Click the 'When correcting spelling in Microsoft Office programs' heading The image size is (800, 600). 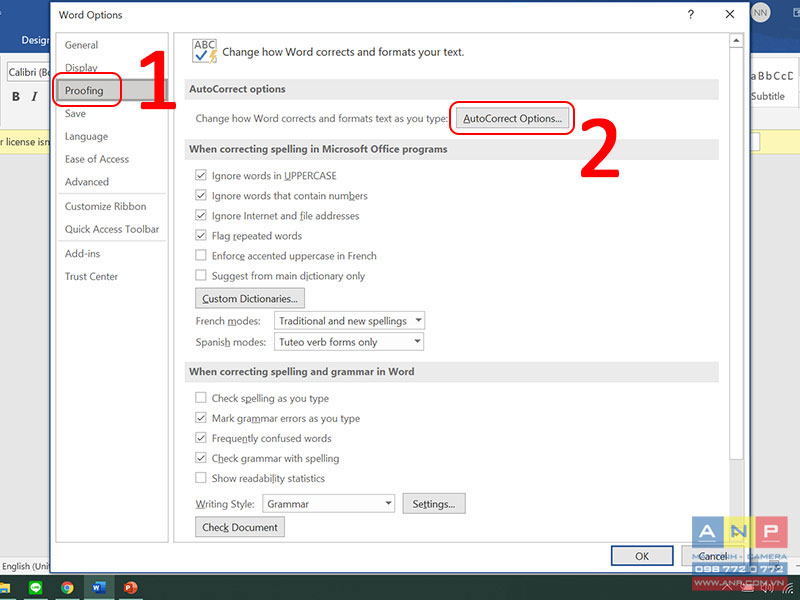[318, 149]
